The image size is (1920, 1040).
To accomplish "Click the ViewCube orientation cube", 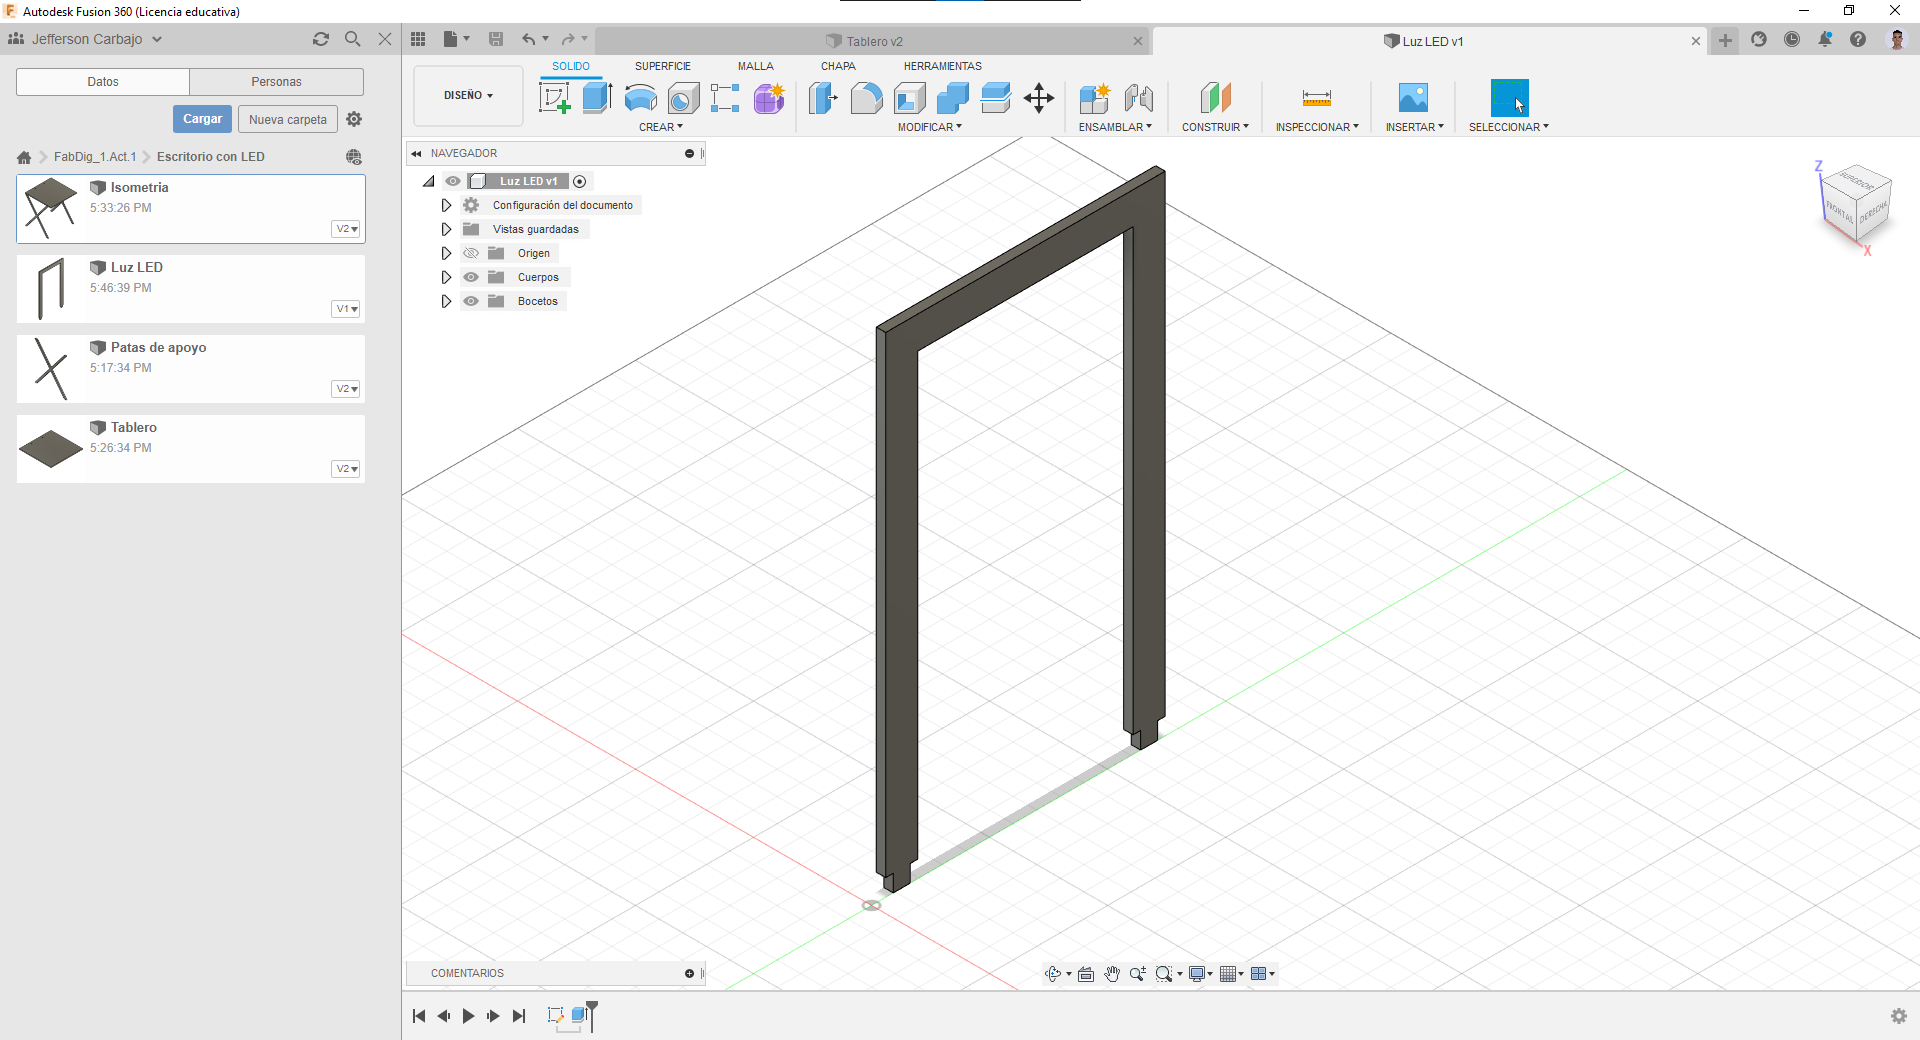I will pos(1856,204).
